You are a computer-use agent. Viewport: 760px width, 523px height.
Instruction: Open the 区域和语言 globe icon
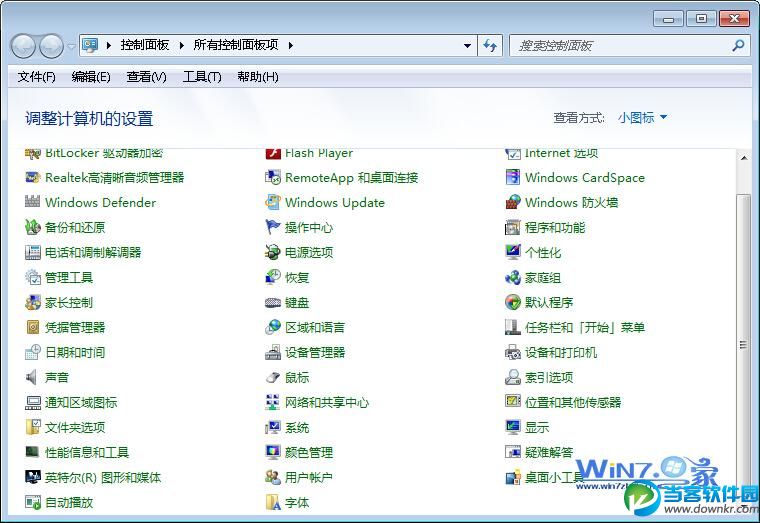273,327
